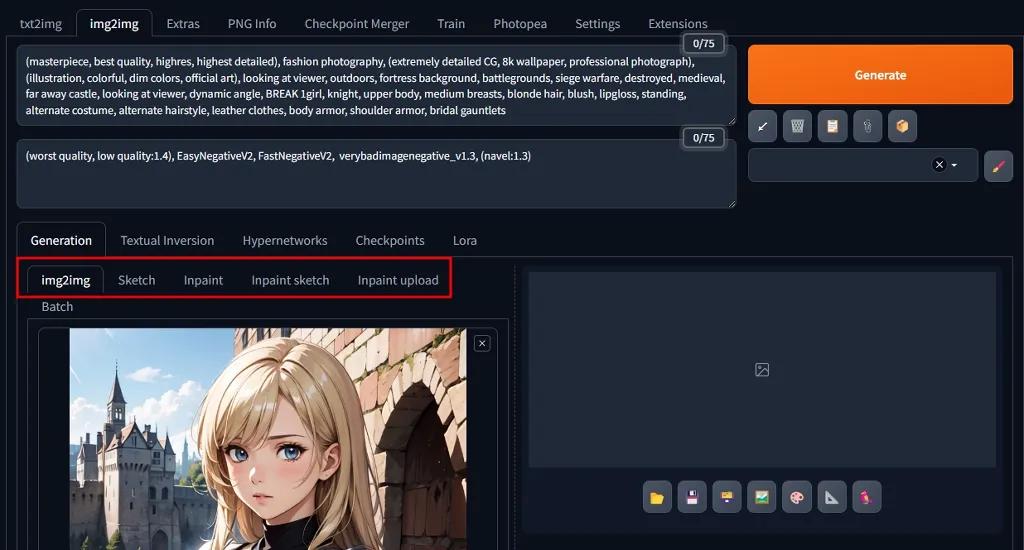
Task: Click the paintbrush edit styles icon
Action: tap(998, 166)
